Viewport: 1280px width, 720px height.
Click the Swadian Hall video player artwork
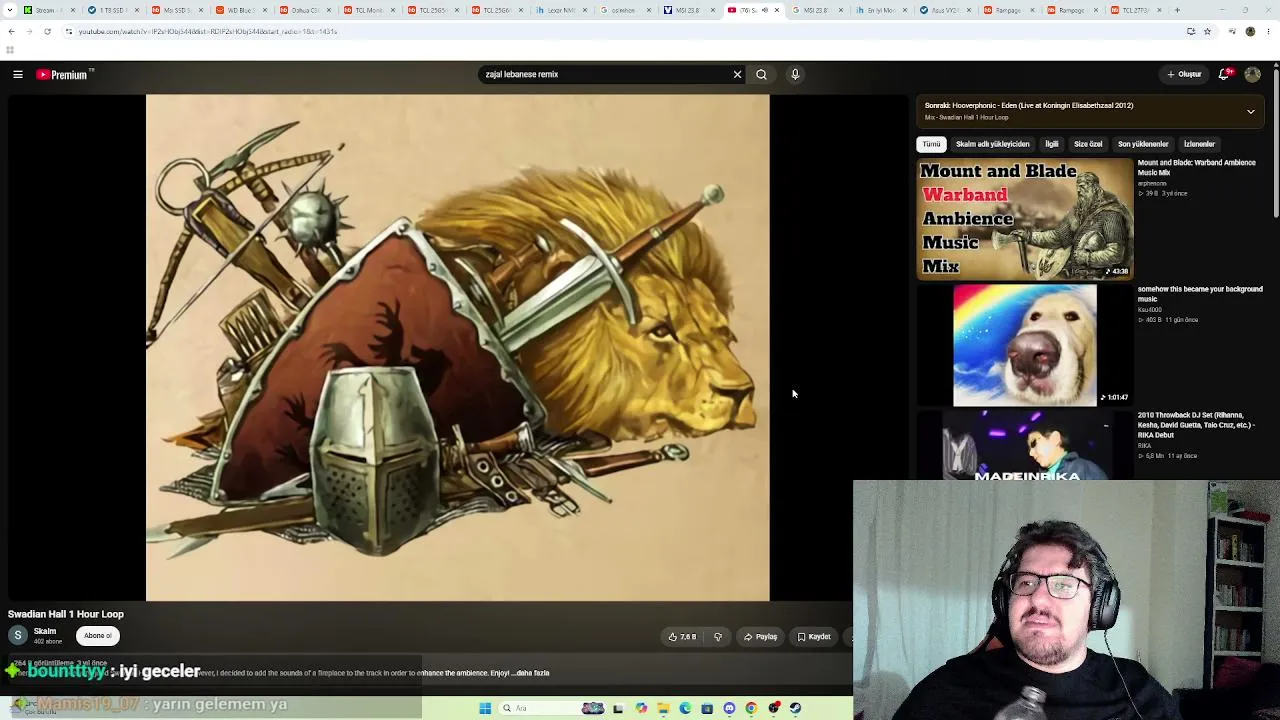pyautogui.click(x=458, y=348)
